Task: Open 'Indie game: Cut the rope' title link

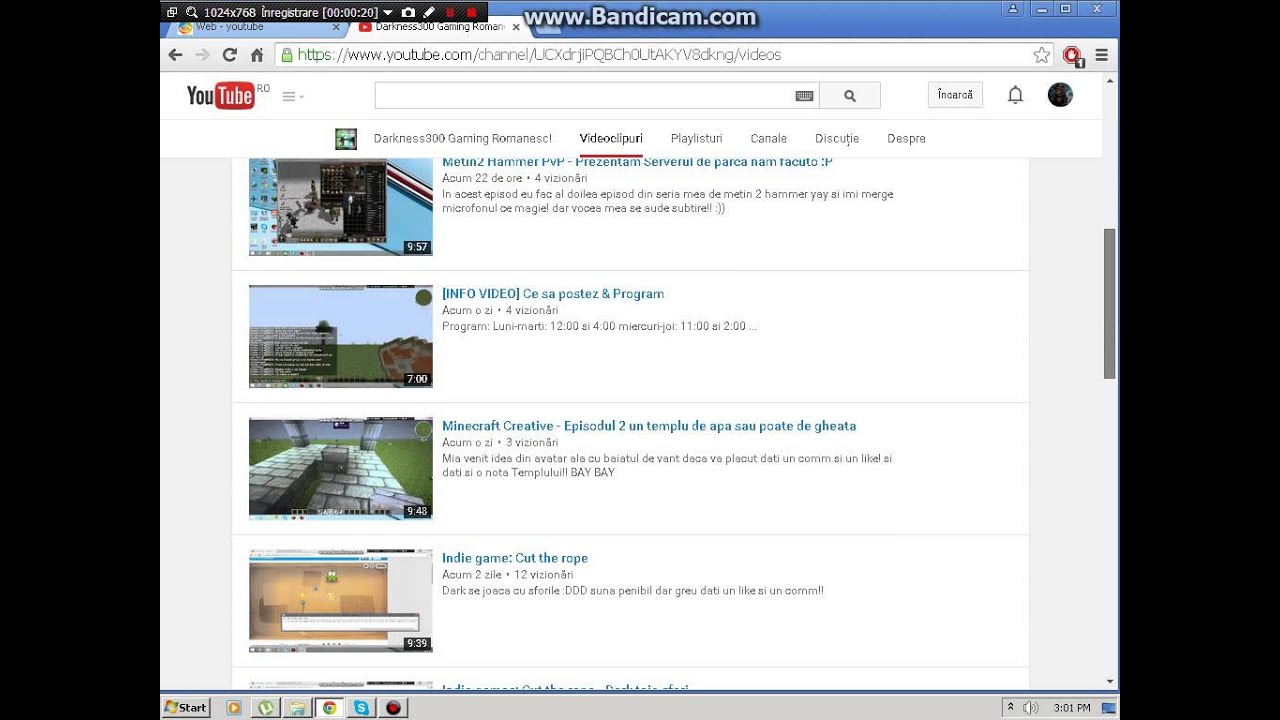Action: [x=515, y=558]
